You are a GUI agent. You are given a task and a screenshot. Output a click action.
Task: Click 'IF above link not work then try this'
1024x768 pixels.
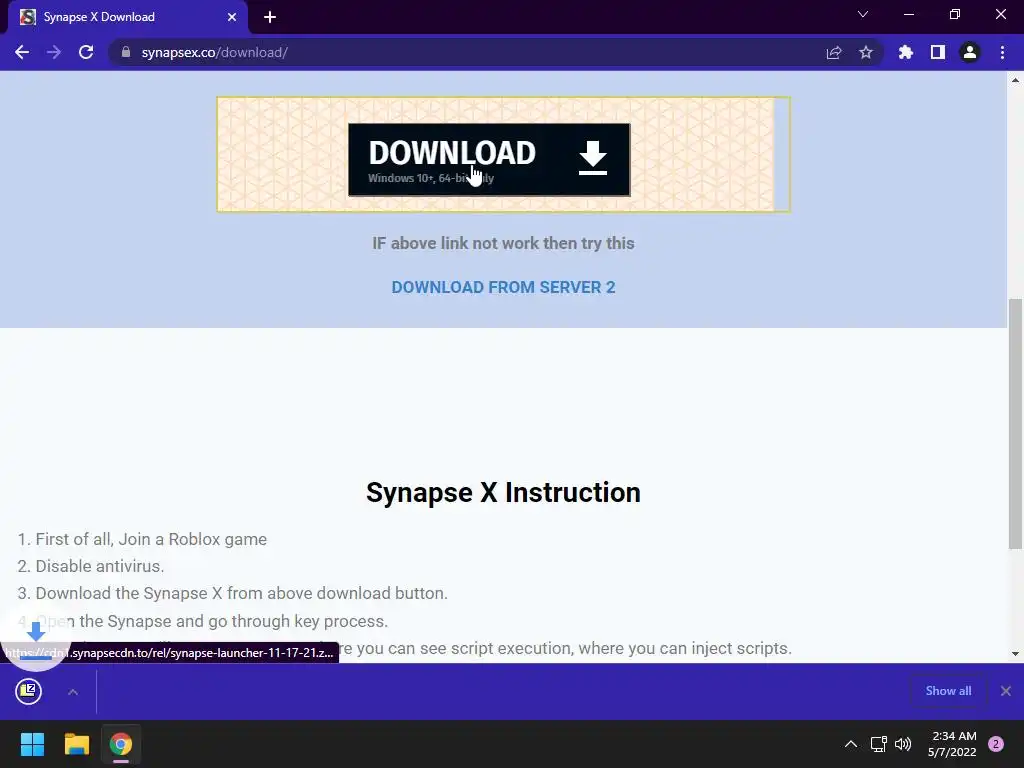pyautogui.click(x=503, y=244)
